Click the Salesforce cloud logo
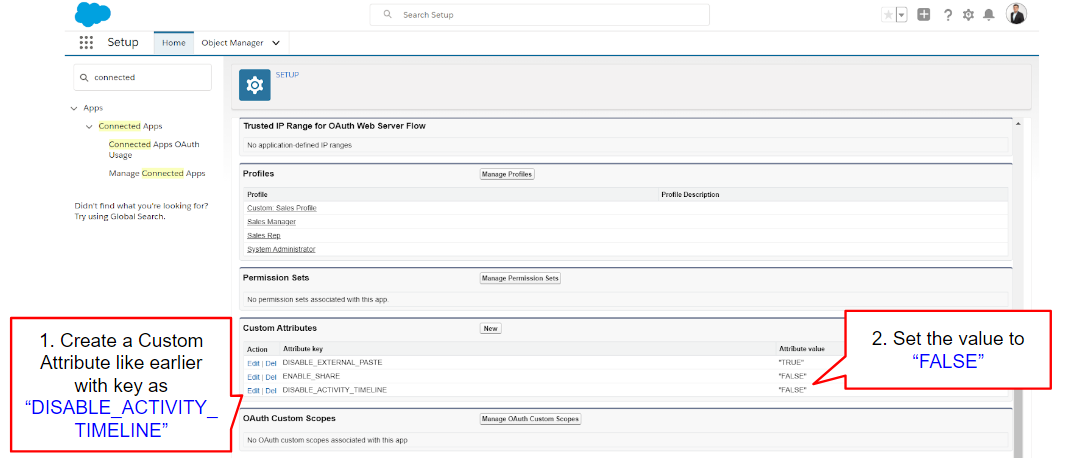1067x458 pixels. tap(93, 14)
